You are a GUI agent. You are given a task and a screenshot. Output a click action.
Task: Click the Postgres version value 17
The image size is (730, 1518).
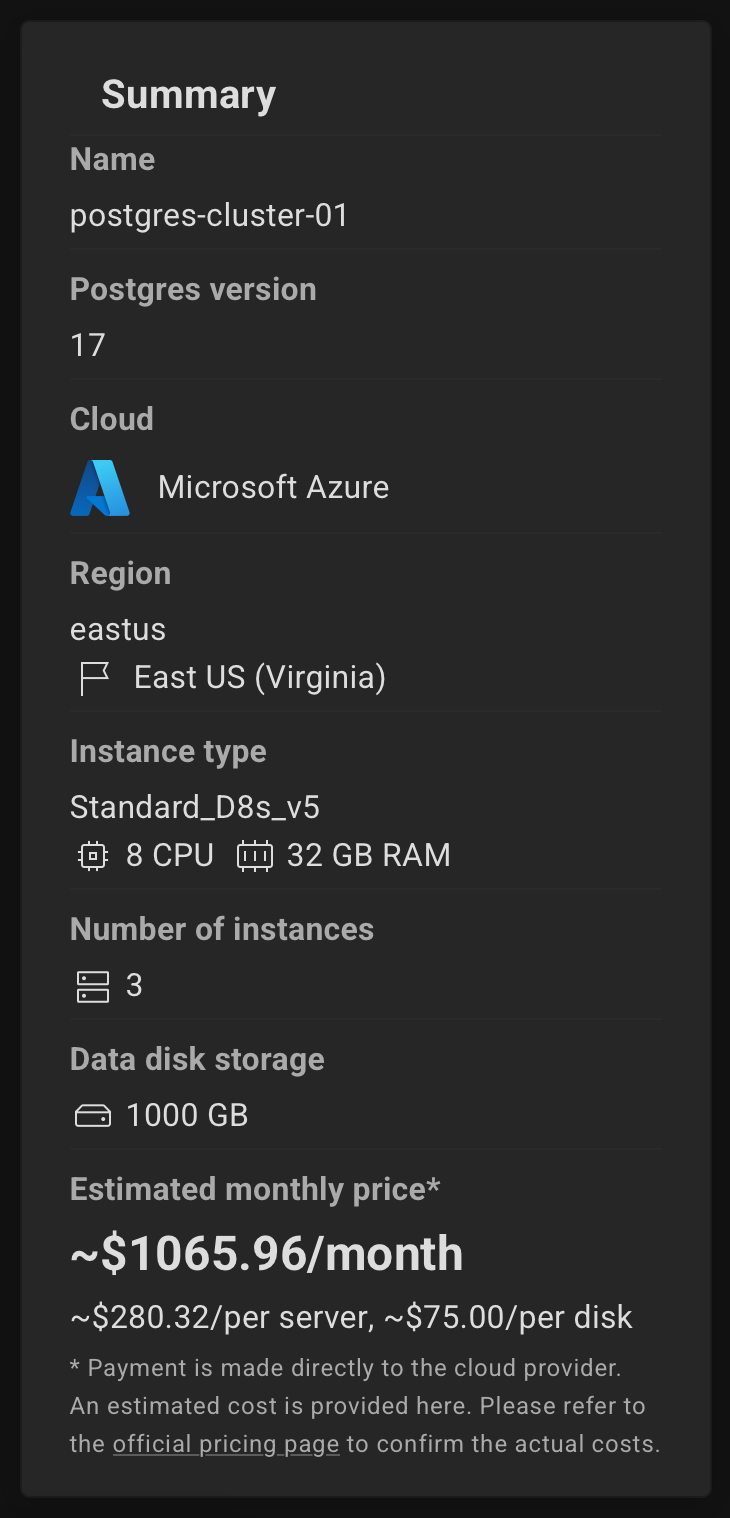[88, 345]
